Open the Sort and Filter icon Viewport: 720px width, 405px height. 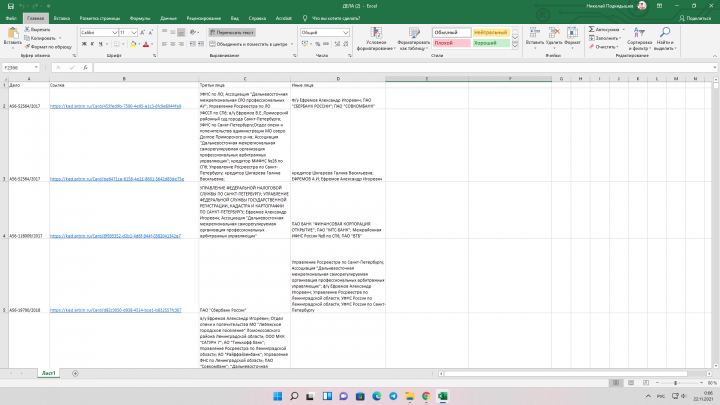[639, 32]
